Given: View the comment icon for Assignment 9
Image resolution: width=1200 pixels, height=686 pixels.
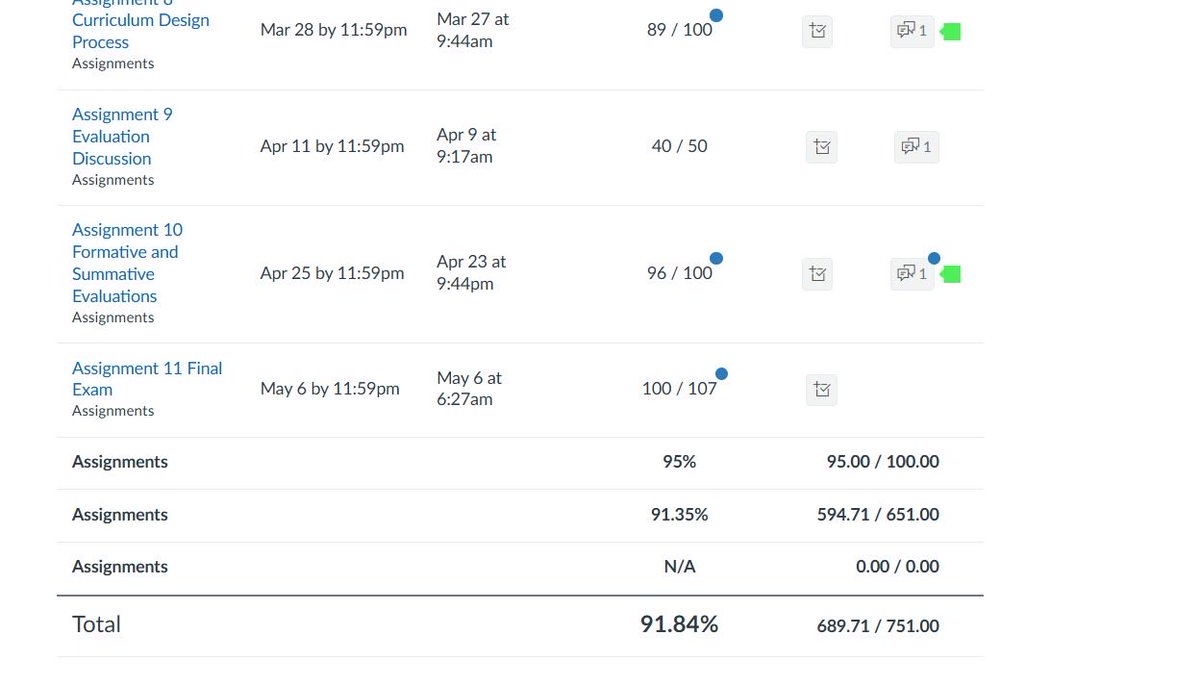Looking at the screenshot, I should 916,147.
